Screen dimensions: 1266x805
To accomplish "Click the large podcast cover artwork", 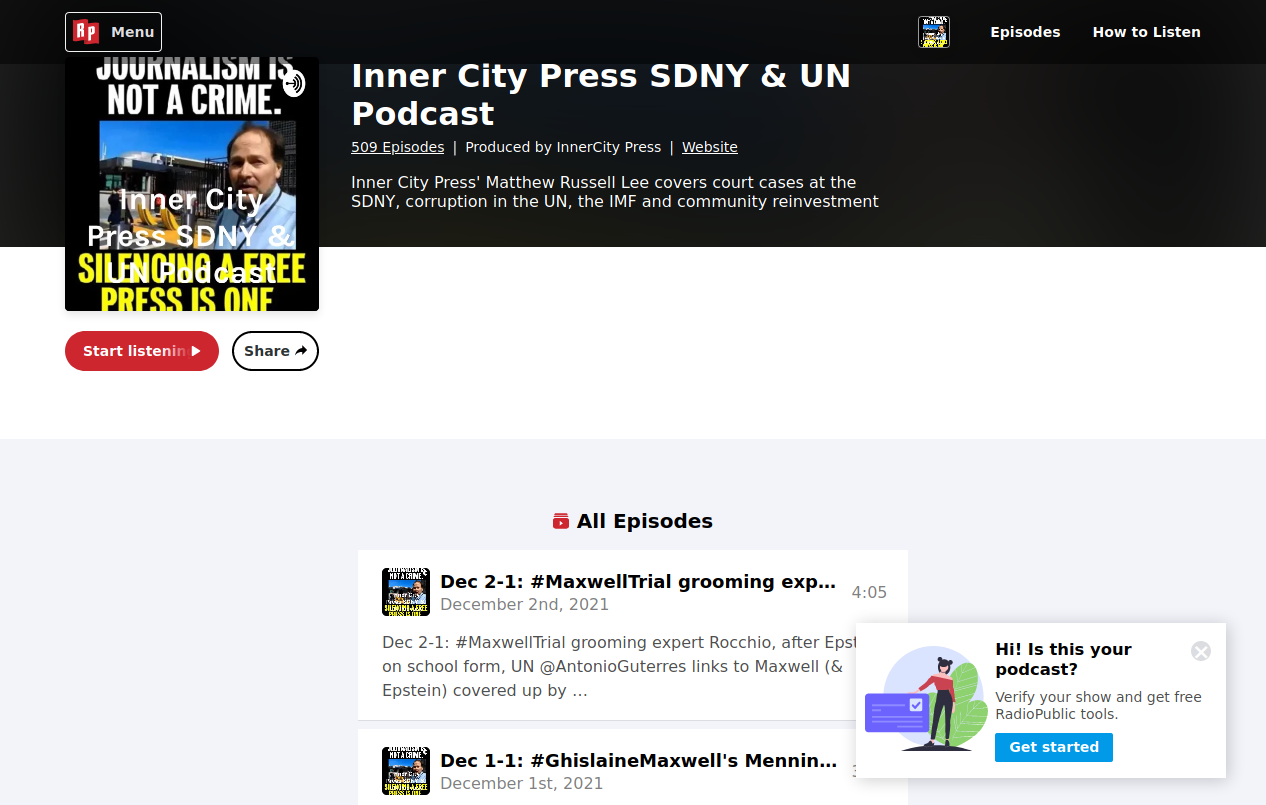I will click(192, 184).
